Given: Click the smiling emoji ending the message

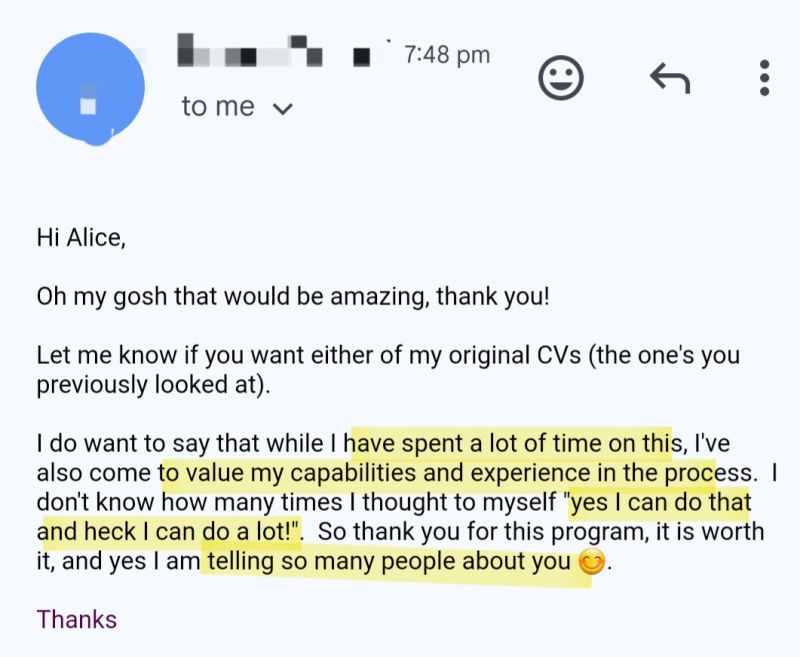Looking at the screenshot, I should coord(591,563).
